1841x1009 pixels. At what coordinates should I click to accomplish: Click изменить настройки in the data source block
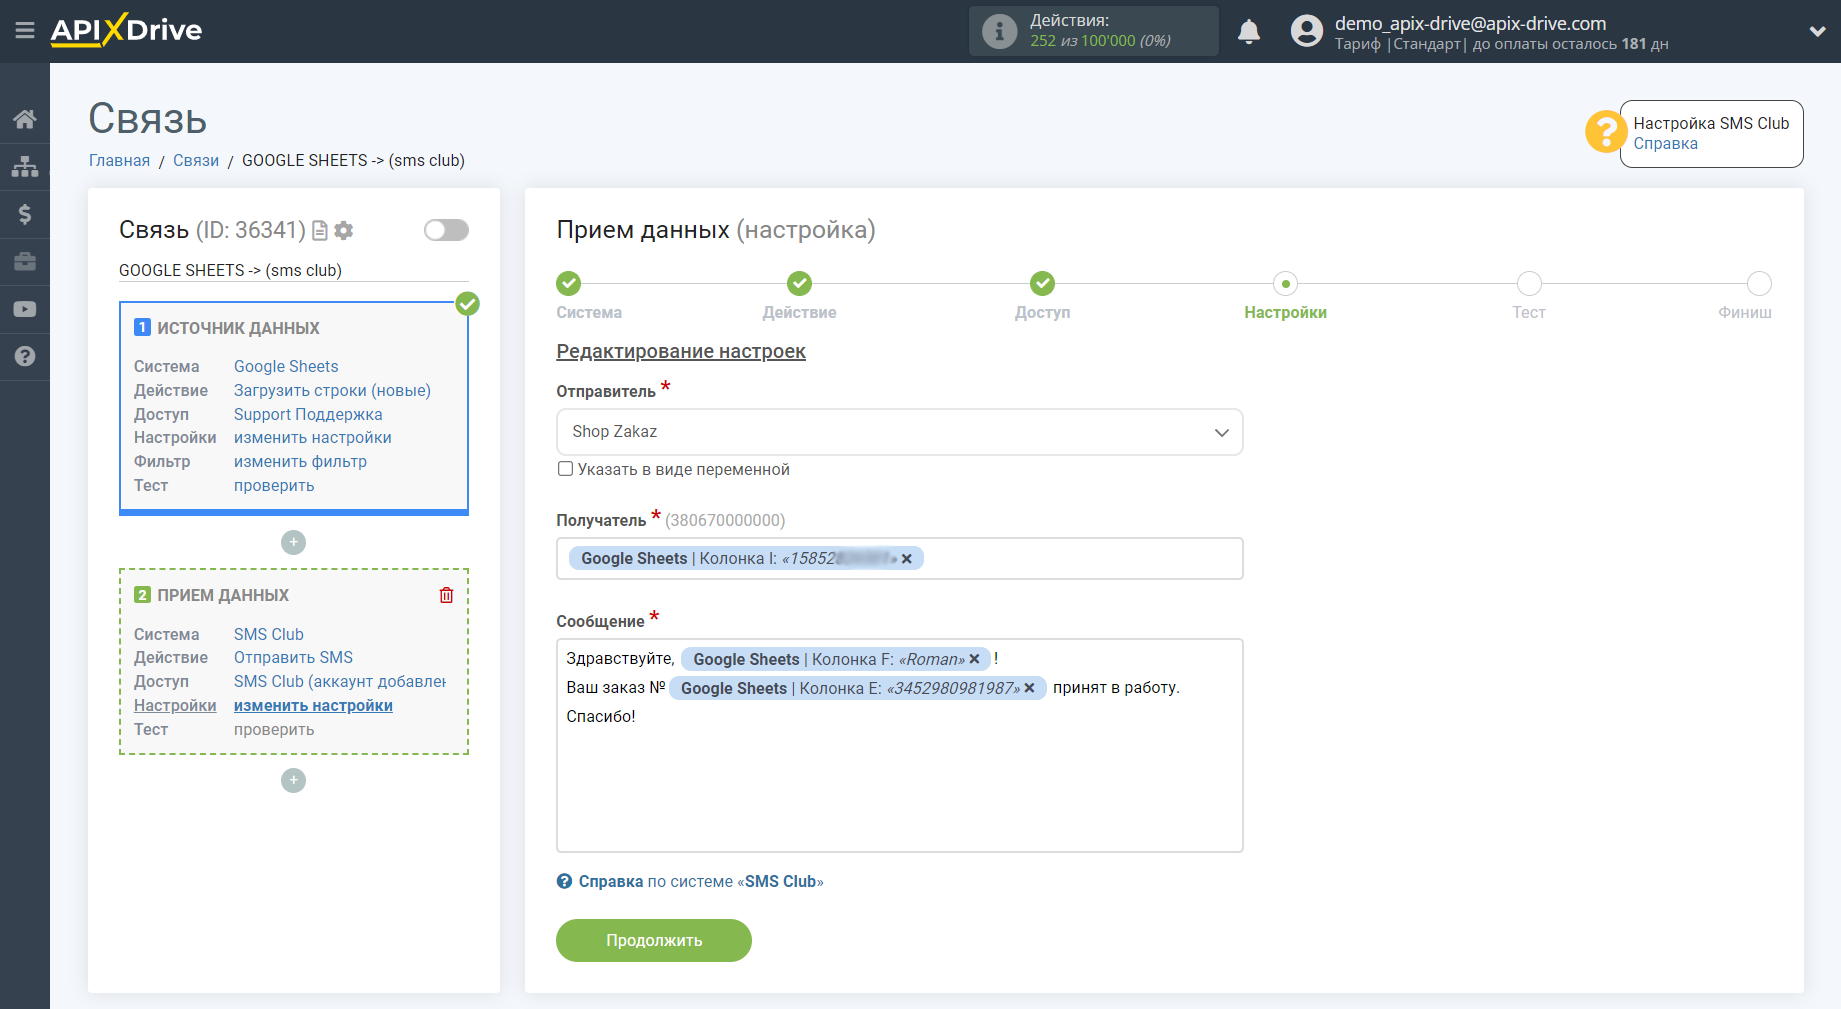[313, 438]
